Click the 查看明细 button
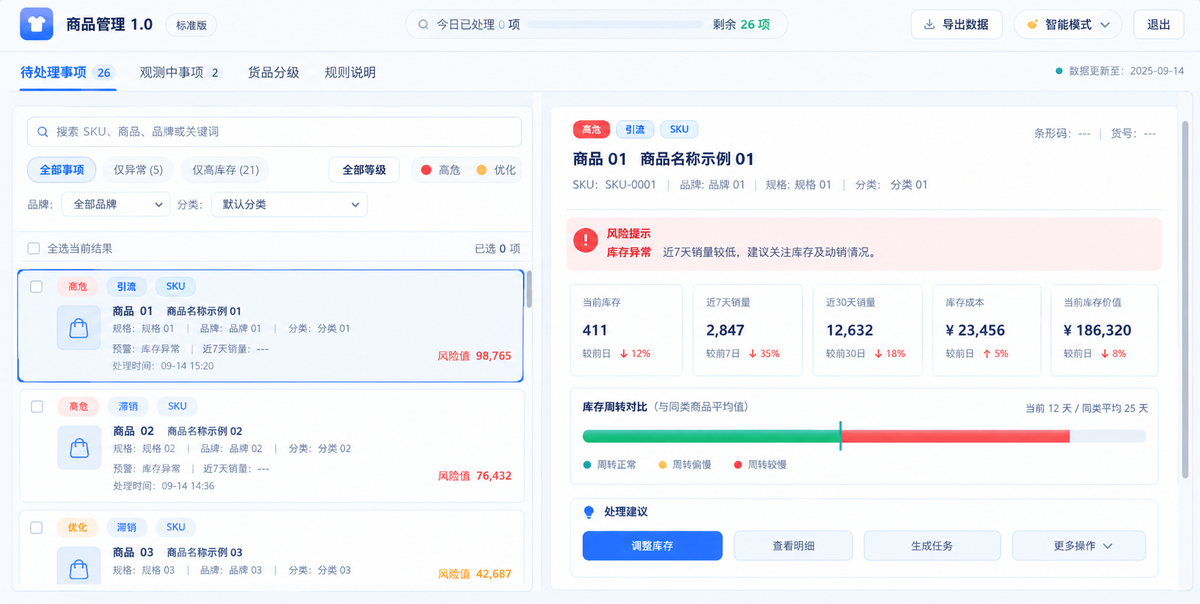Image resolution: width=1200 pixels, height=604 pixels. 793,546
